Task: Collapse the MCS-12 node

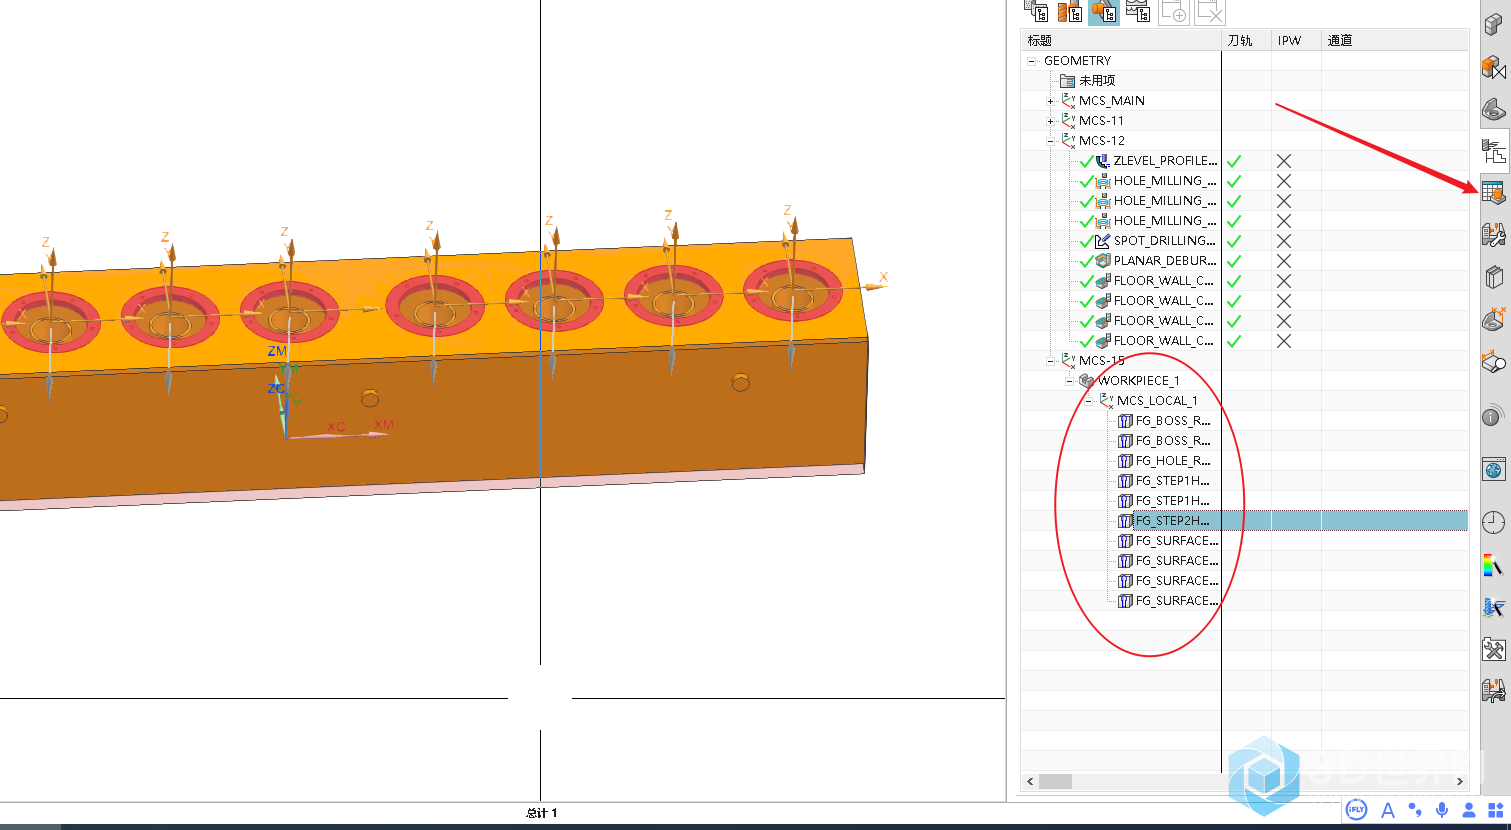Action: [1050, 141]
